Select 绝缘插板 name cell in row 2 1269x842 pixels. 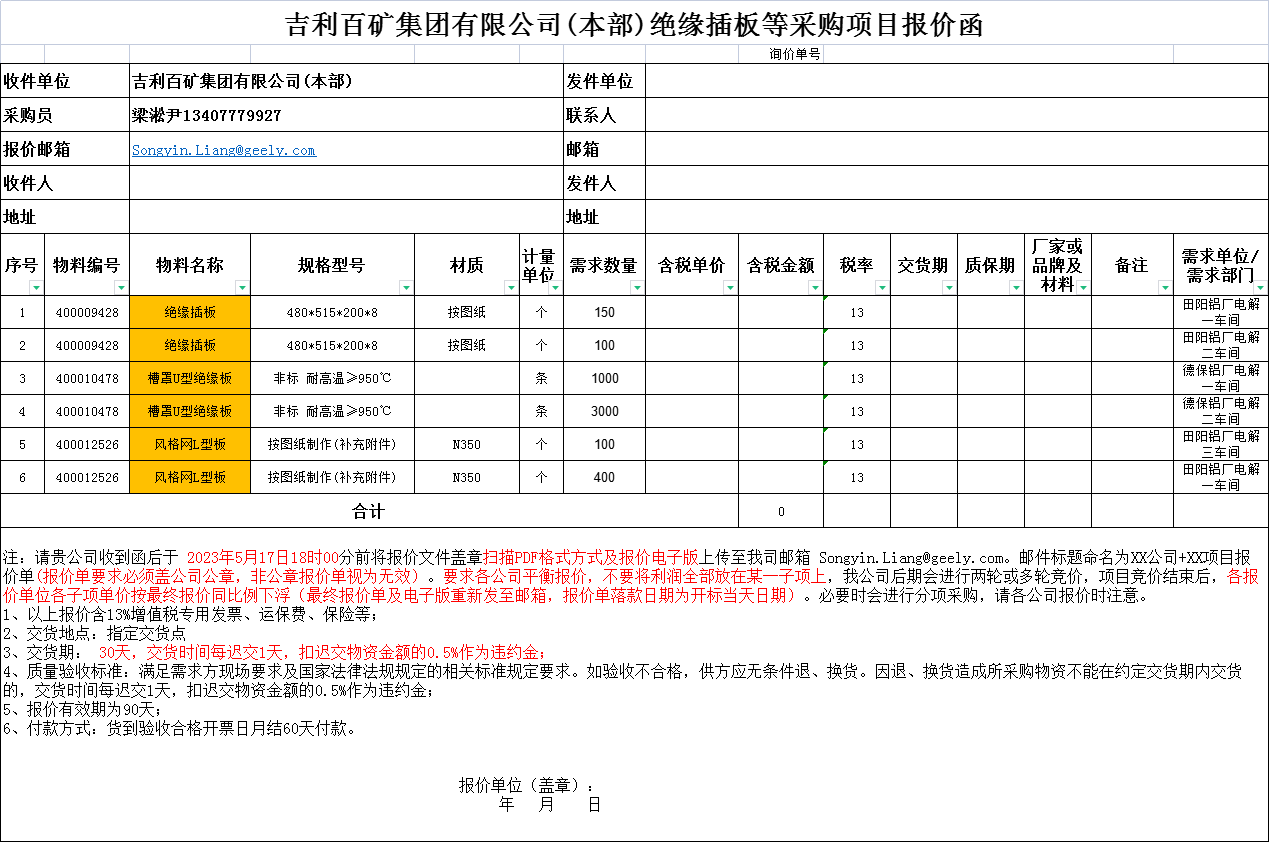[x=190, y=345]
